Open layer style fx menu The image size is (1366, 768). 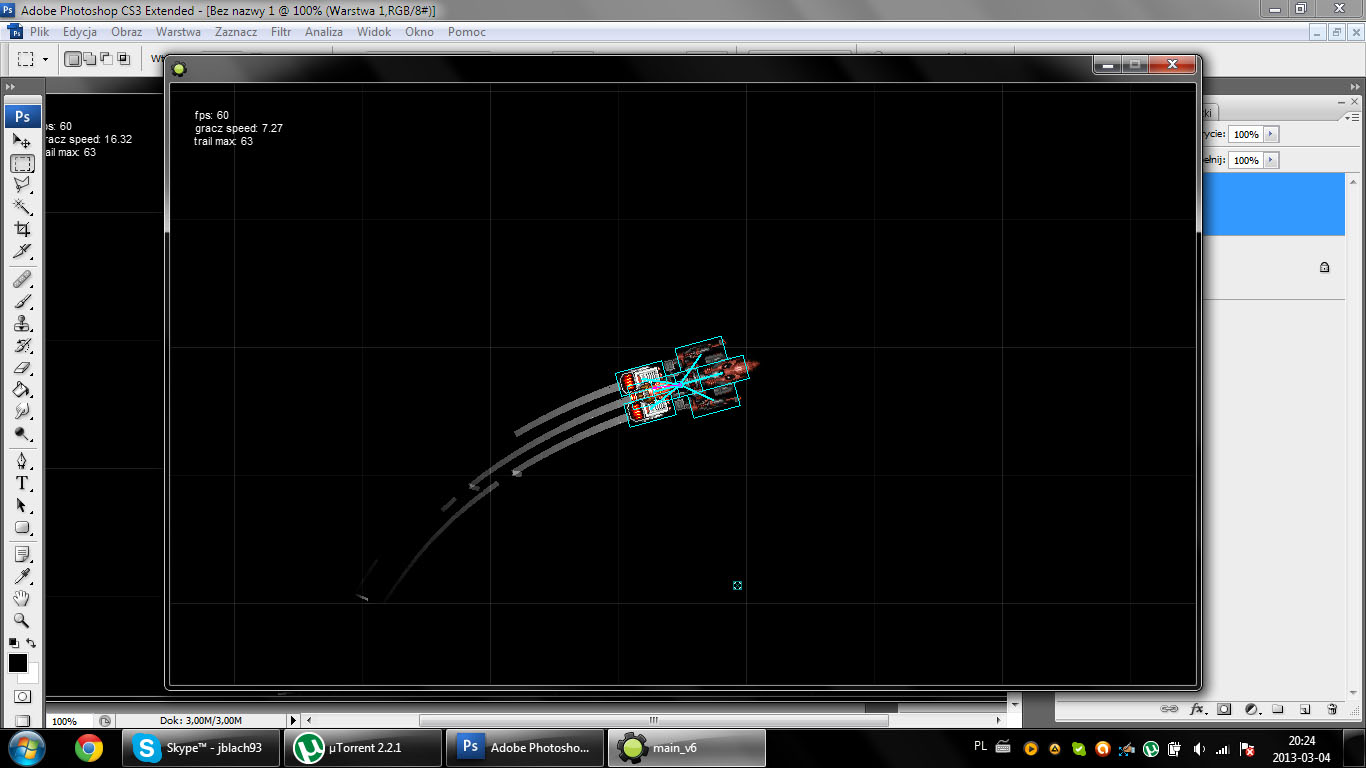tap(1198, 709)
